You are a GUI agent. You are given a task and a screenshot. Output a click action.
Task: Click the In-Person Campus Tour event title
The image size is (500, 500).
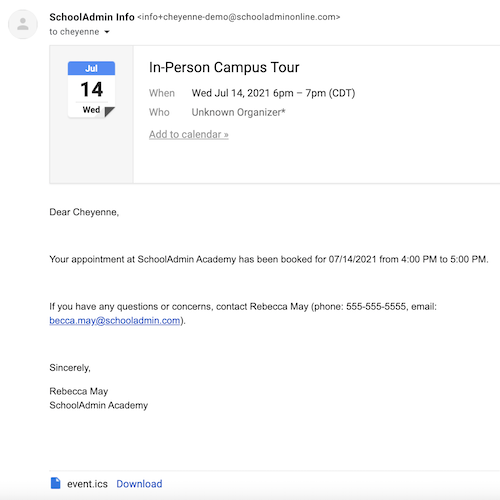click(224, 67)
